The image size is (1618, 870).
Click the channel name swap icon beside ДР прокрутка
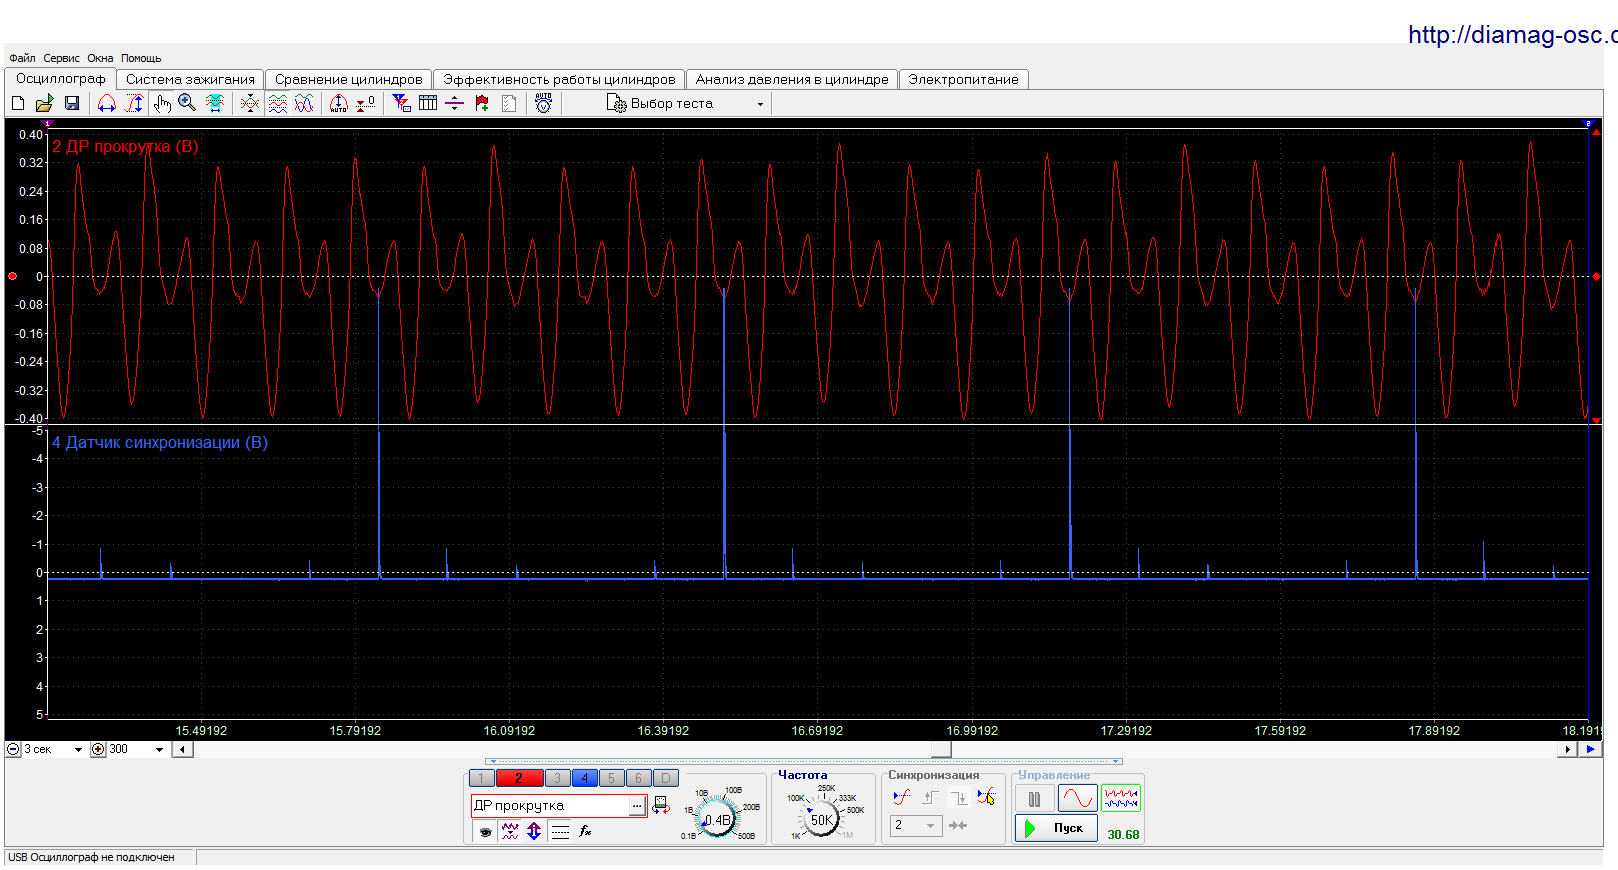pyautogui.click(x=661, y=805)
